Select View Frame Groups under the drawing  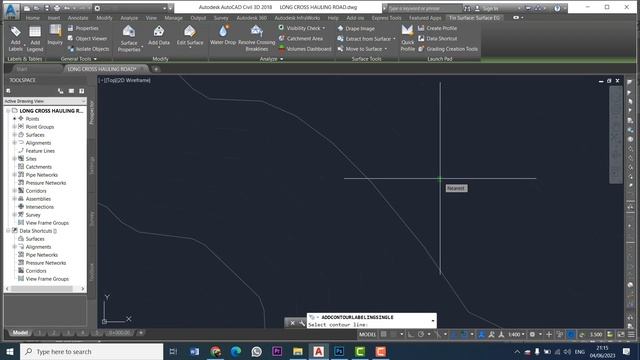pyautogui.click(x=47, y=223)
